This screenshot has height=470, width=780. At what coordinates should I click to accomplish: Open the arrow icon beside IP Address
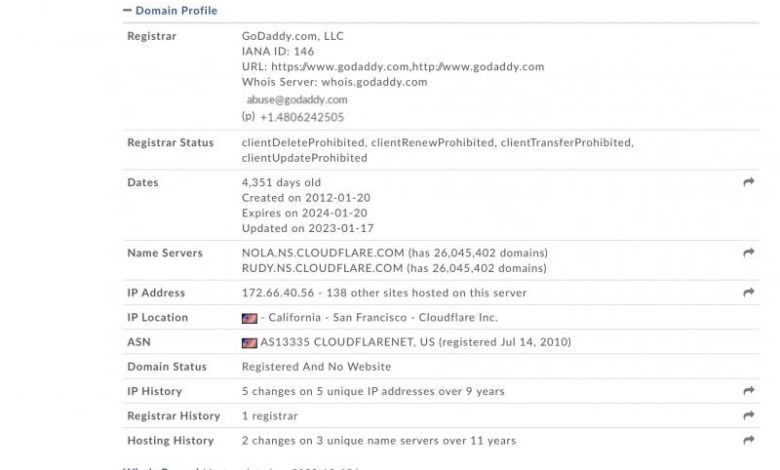pyautogui.click(x=749, y=292)
